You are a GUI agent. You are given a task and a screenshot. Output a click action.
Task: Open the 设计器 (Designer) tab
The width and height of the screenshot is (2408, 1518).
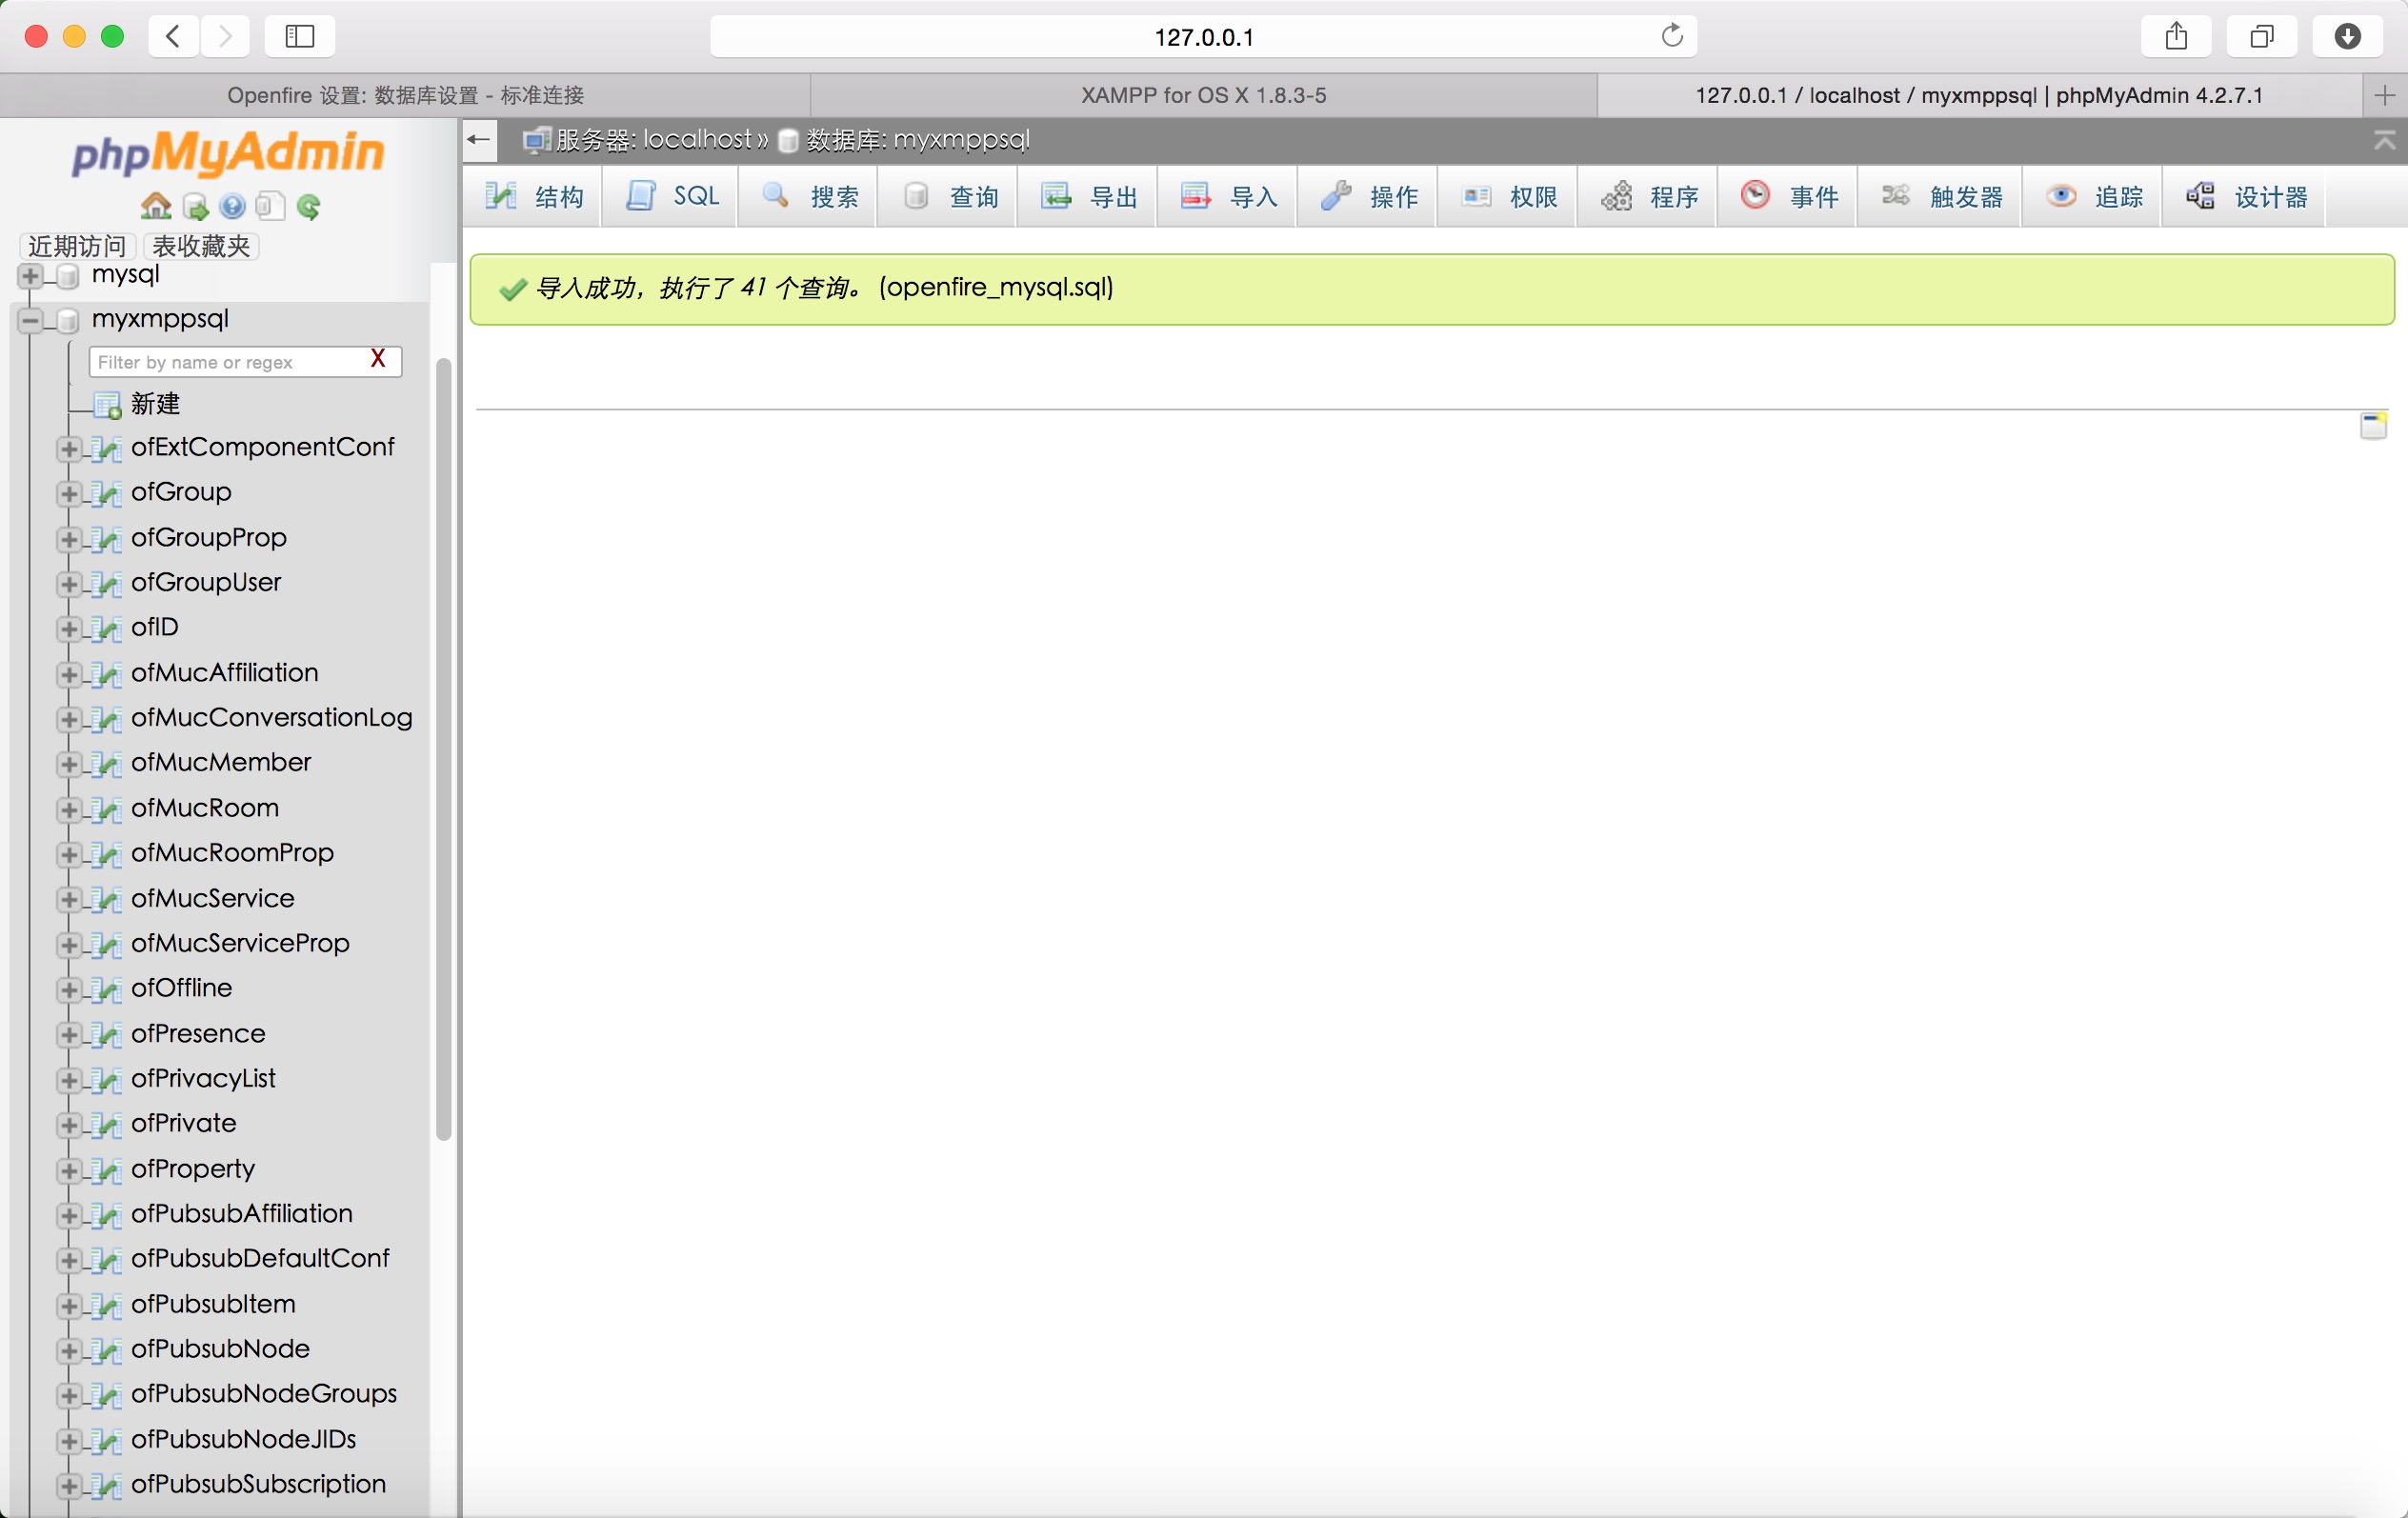[x=2245, y=196]
